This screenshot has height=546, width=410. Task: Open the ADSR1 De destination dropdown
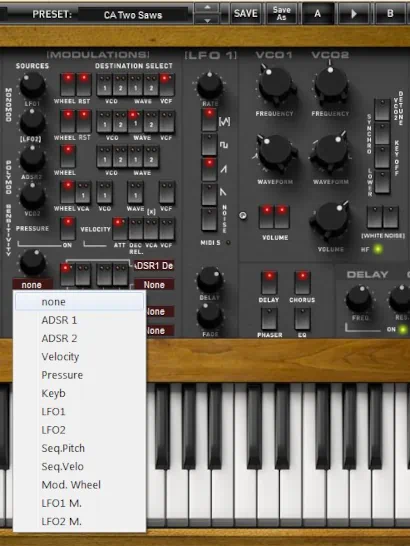(x=154, y=266)
